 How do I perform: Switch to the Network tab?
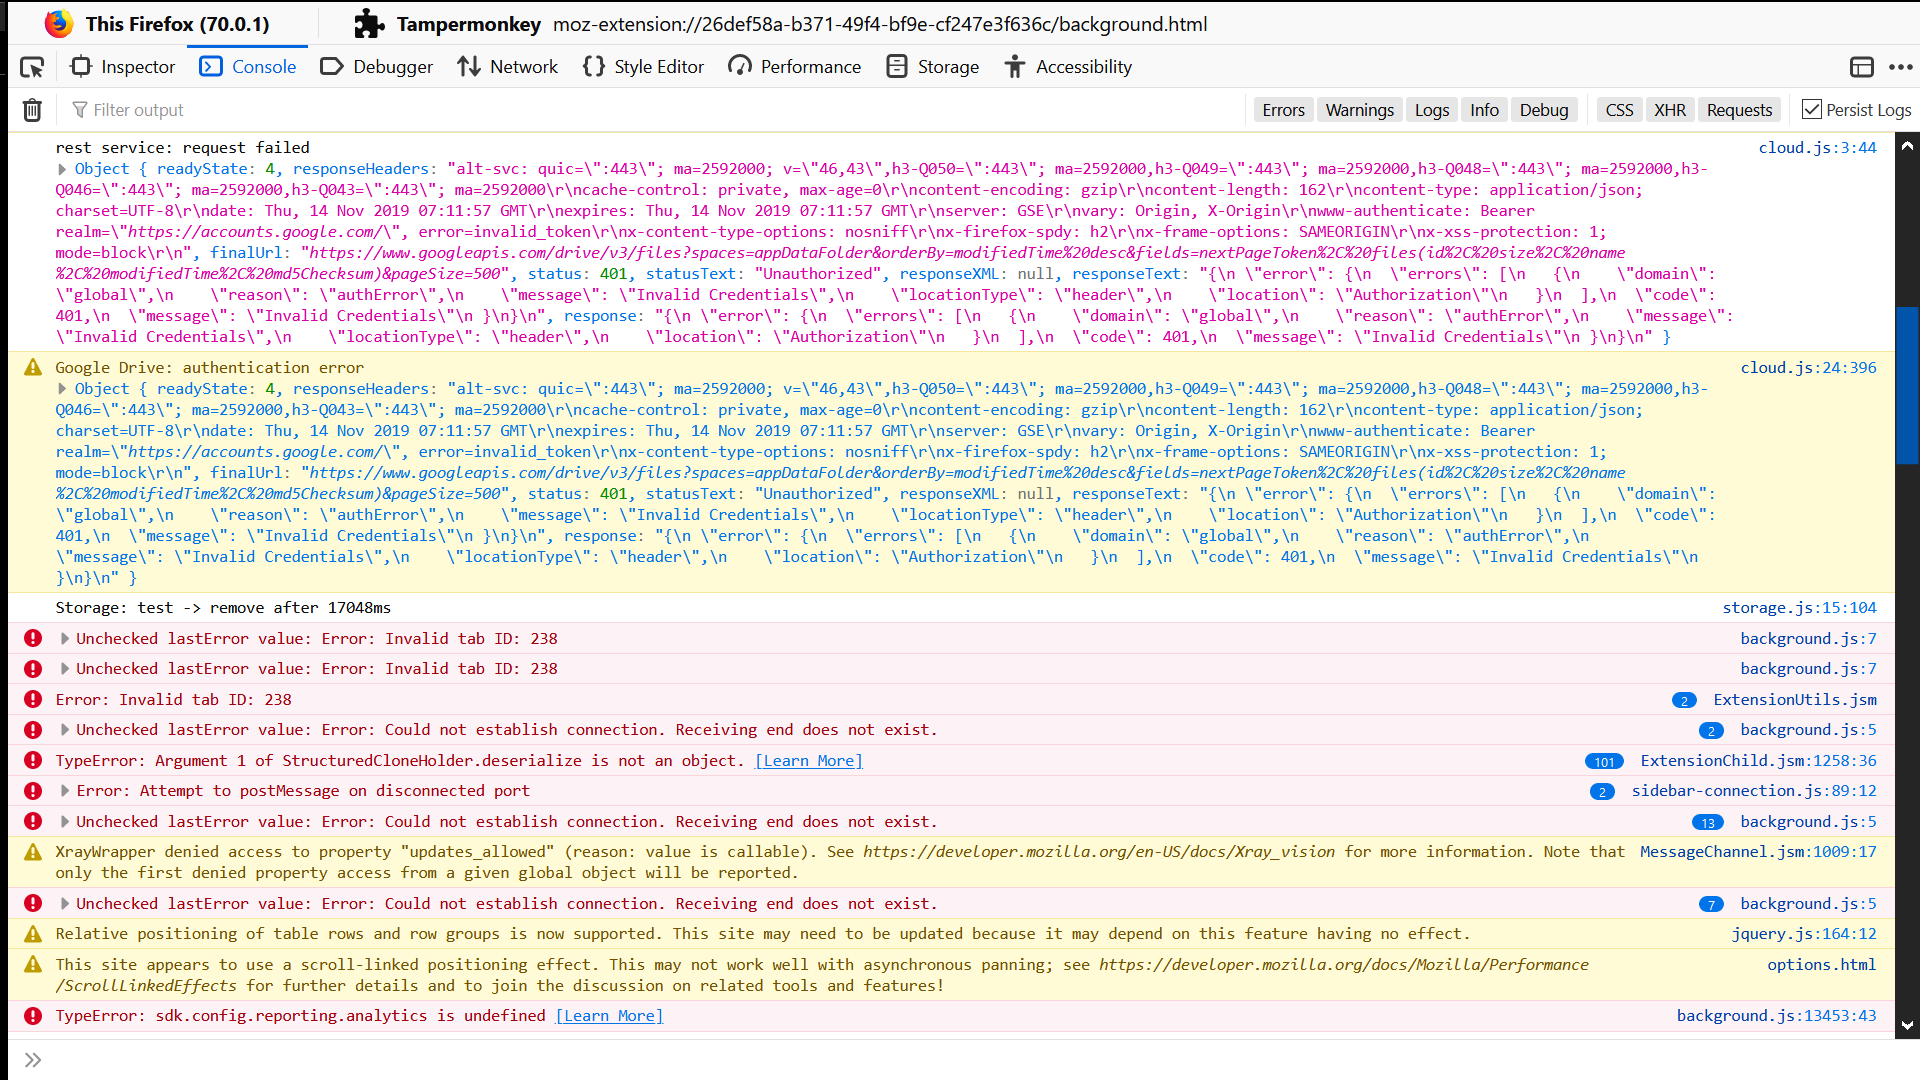508,66
